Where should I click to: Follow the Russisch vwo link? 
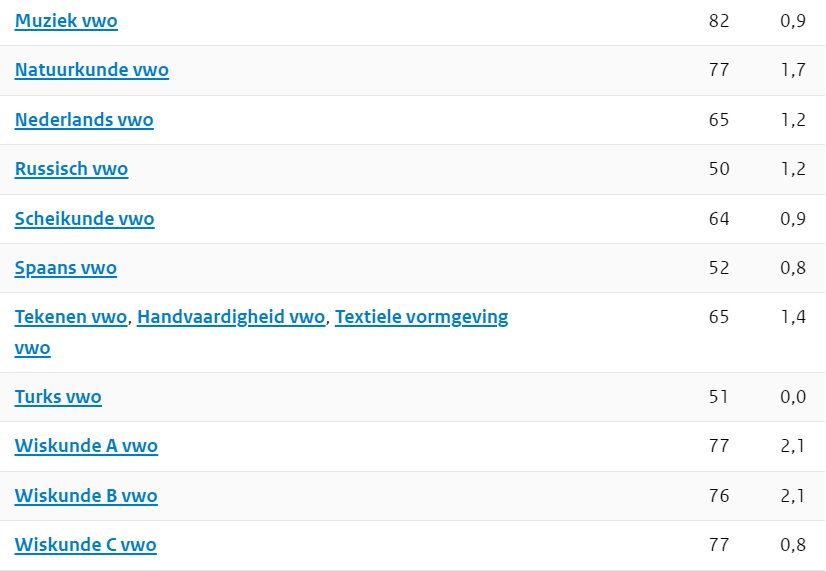tap(71, 169)
